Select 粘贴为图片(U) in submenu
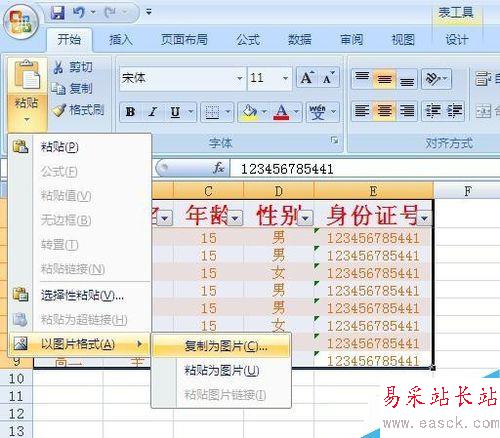Screen dimensions: 500x438 pyautogui.click(x=221, y=370)
